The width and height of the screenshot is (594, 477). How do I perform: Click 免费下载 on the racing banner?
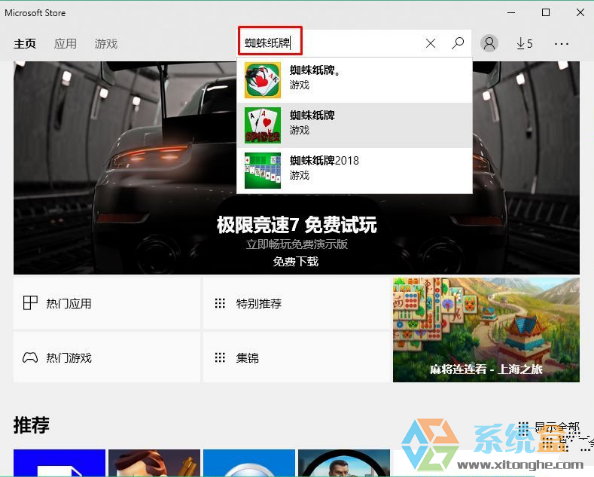tap(296, 261)
